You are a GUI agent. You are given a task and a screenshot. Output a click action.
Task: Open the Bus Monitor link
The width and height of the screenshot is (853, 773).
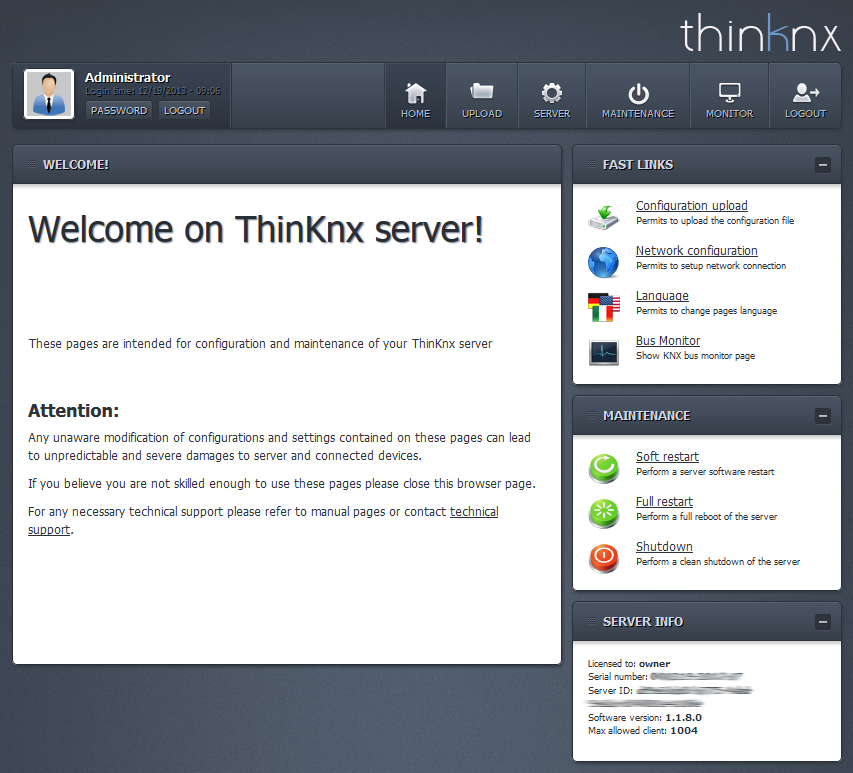pos(667,341)
